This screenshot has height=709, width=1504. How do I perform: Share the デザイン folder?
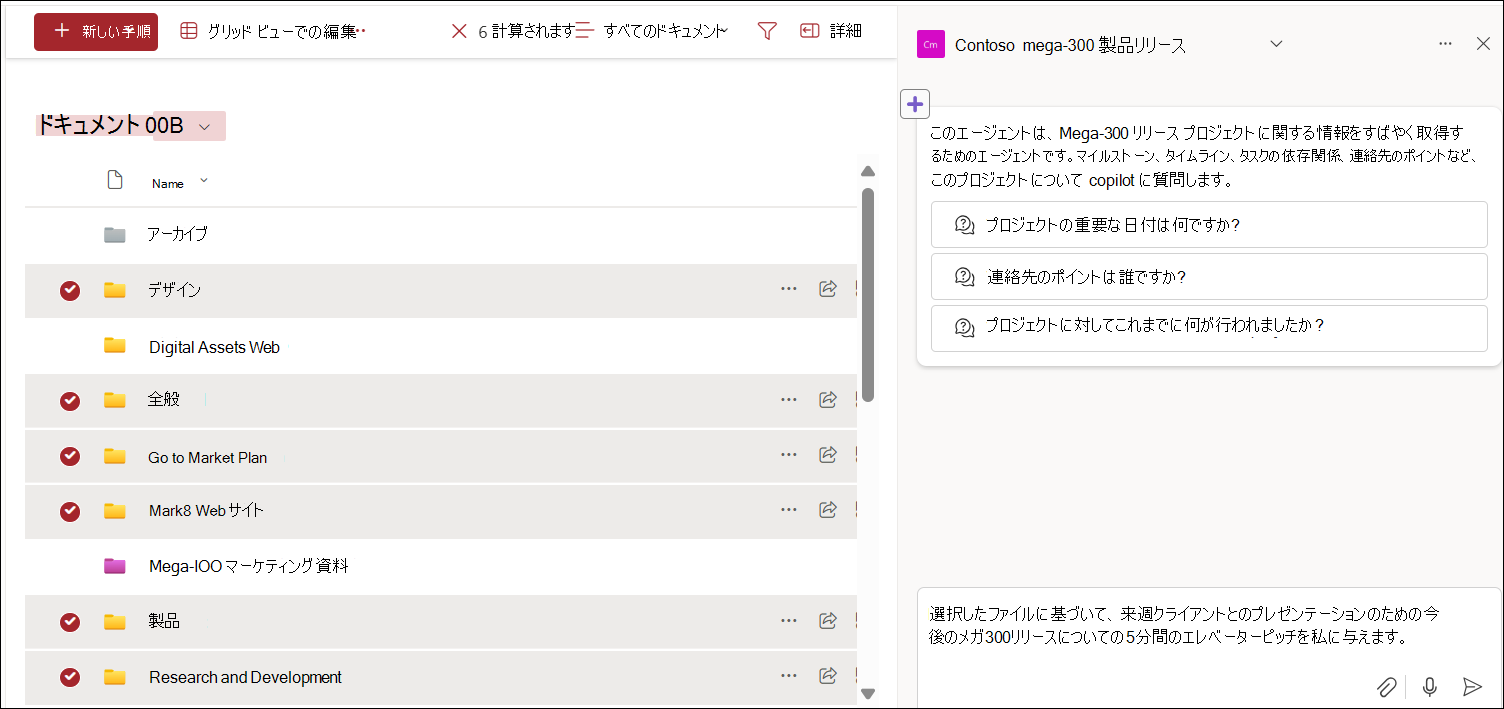click(828, 289)
